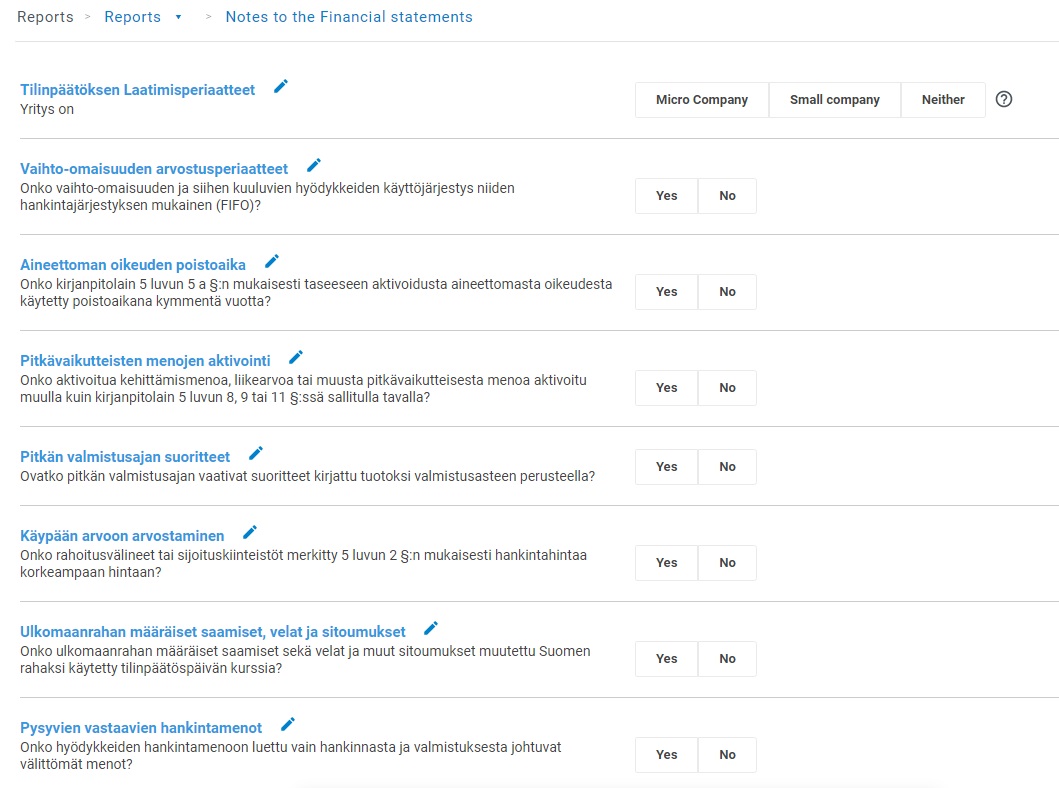Select Micro Company option
This screenshot has height=788, width=1059.
702,100
